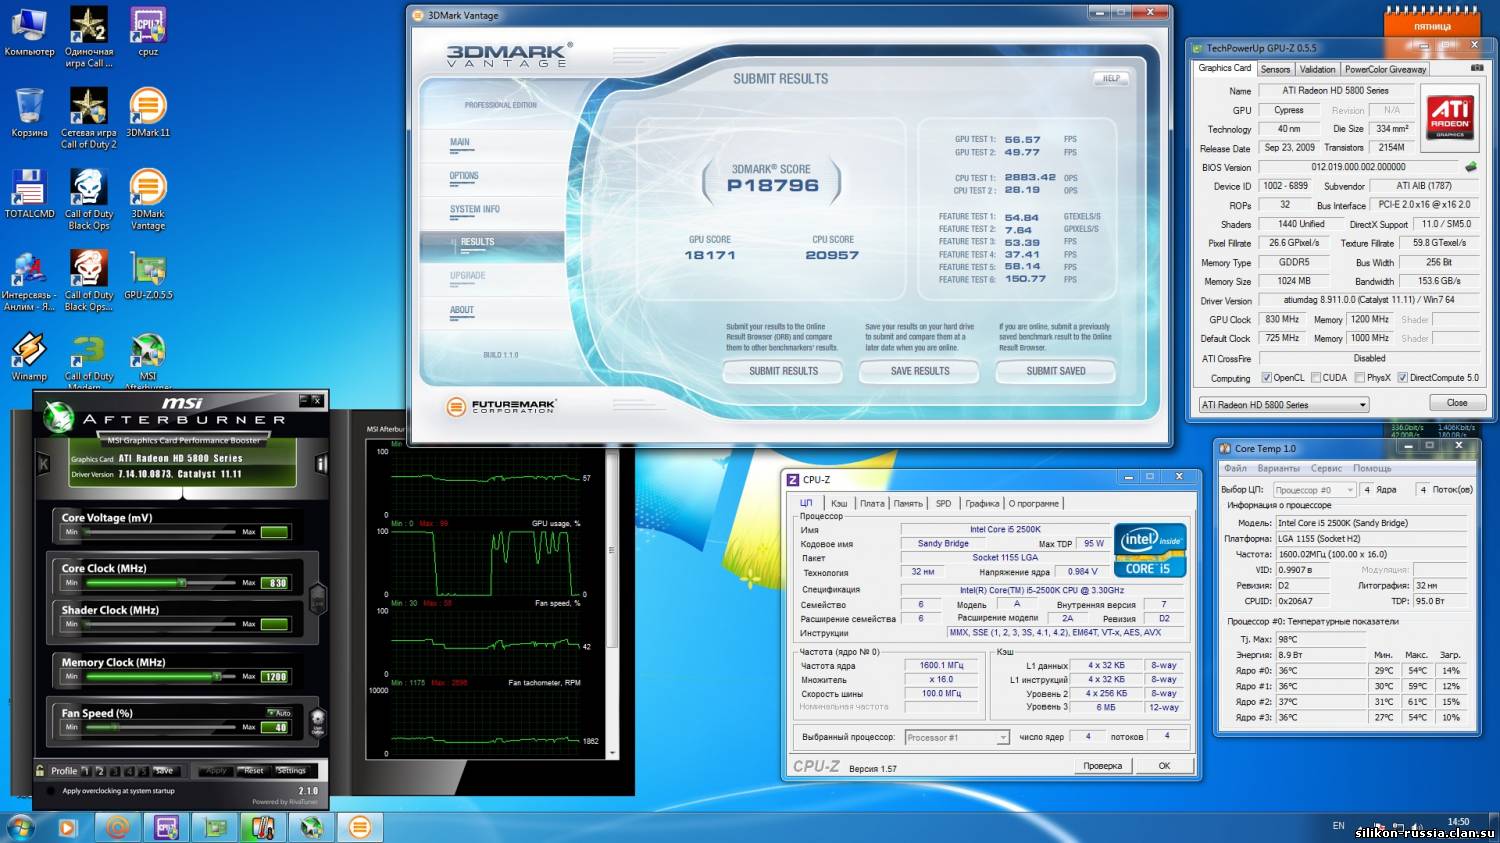Switch to the Validation tab in GPU-Z
1500x843 pixels.
coord(1317,69)
